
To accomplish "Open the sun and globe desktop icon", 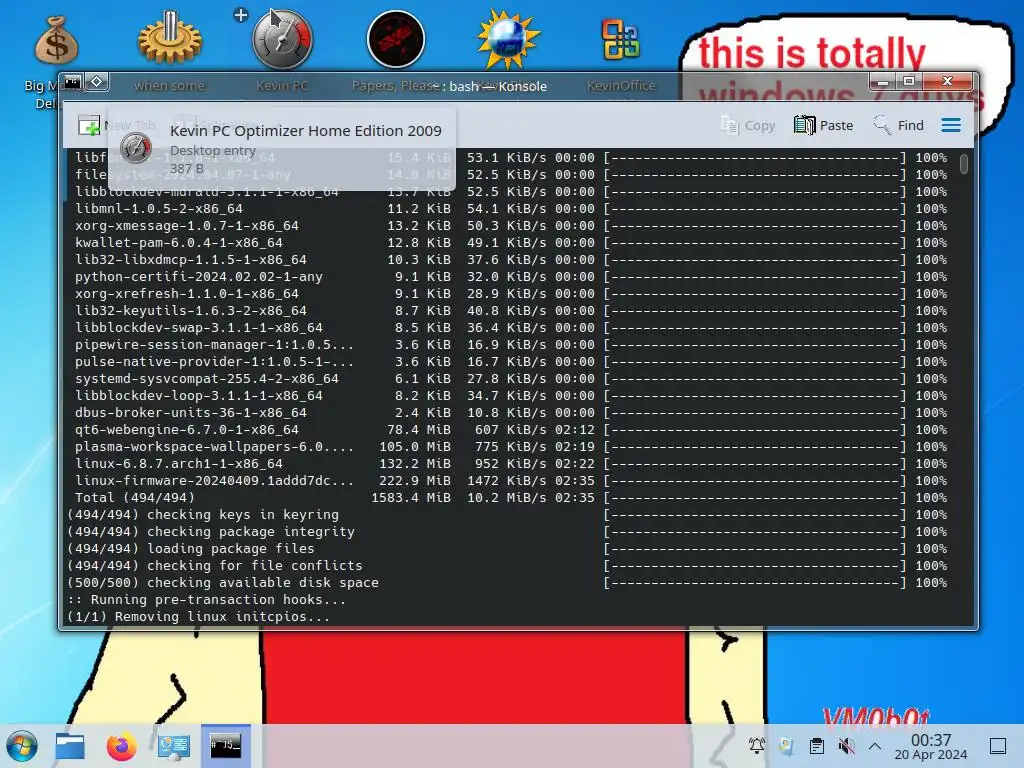I will click(x=508, y=39).
